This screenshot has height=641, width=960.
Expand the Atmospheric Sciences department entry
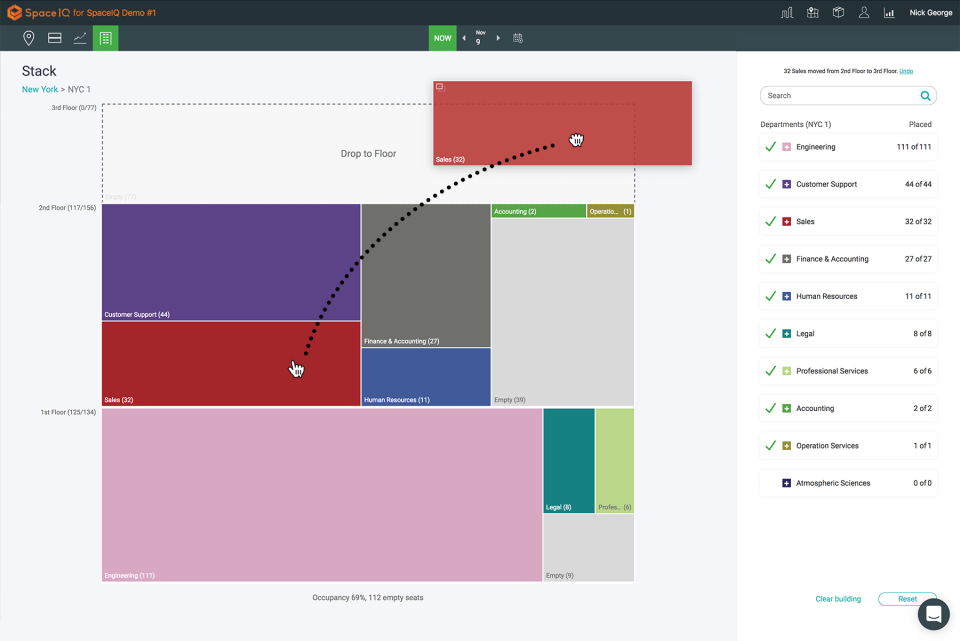click(784, 483)
